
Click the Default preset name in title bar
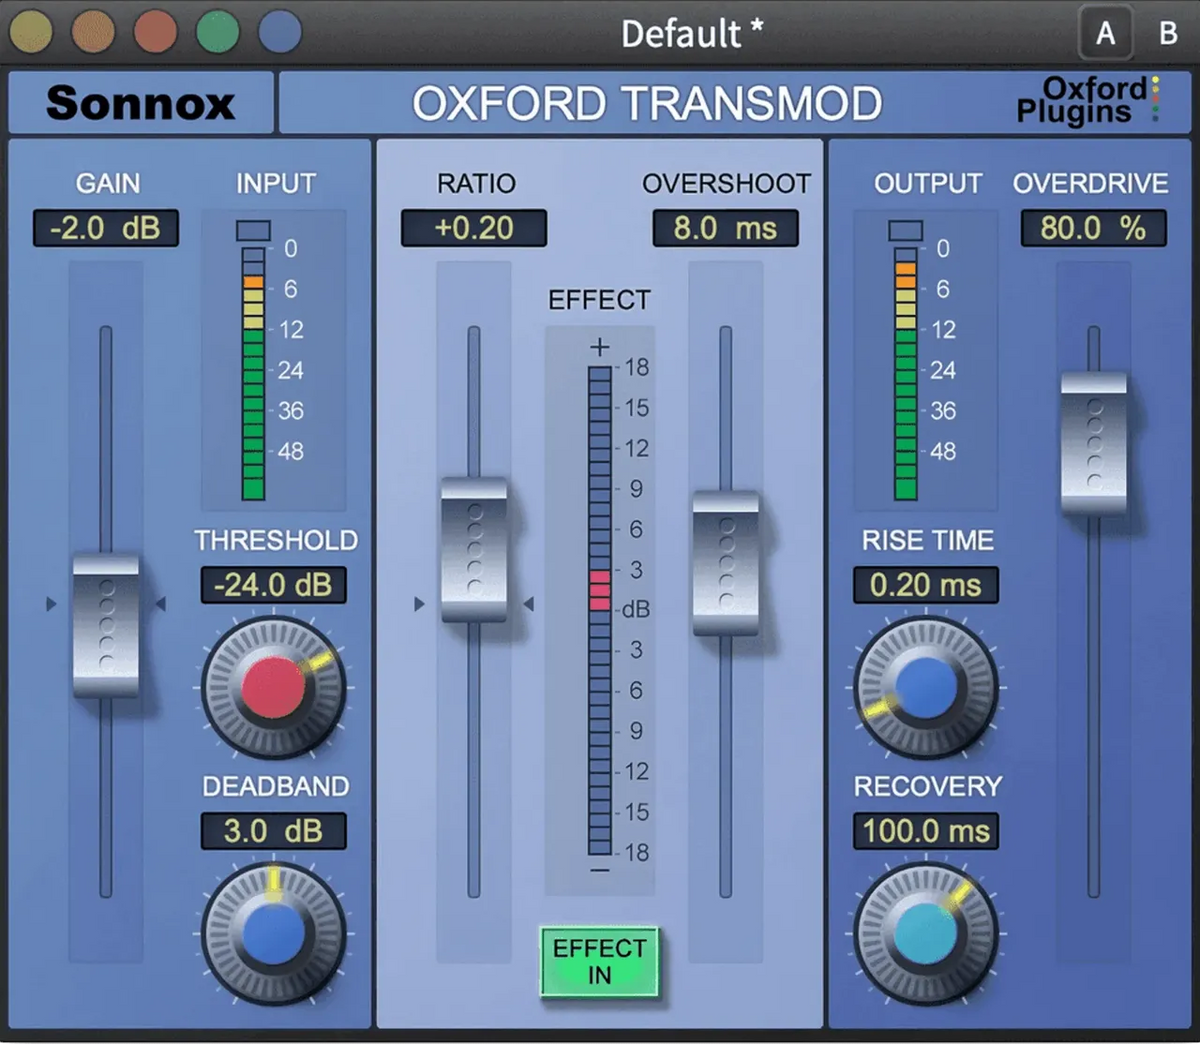693,32
